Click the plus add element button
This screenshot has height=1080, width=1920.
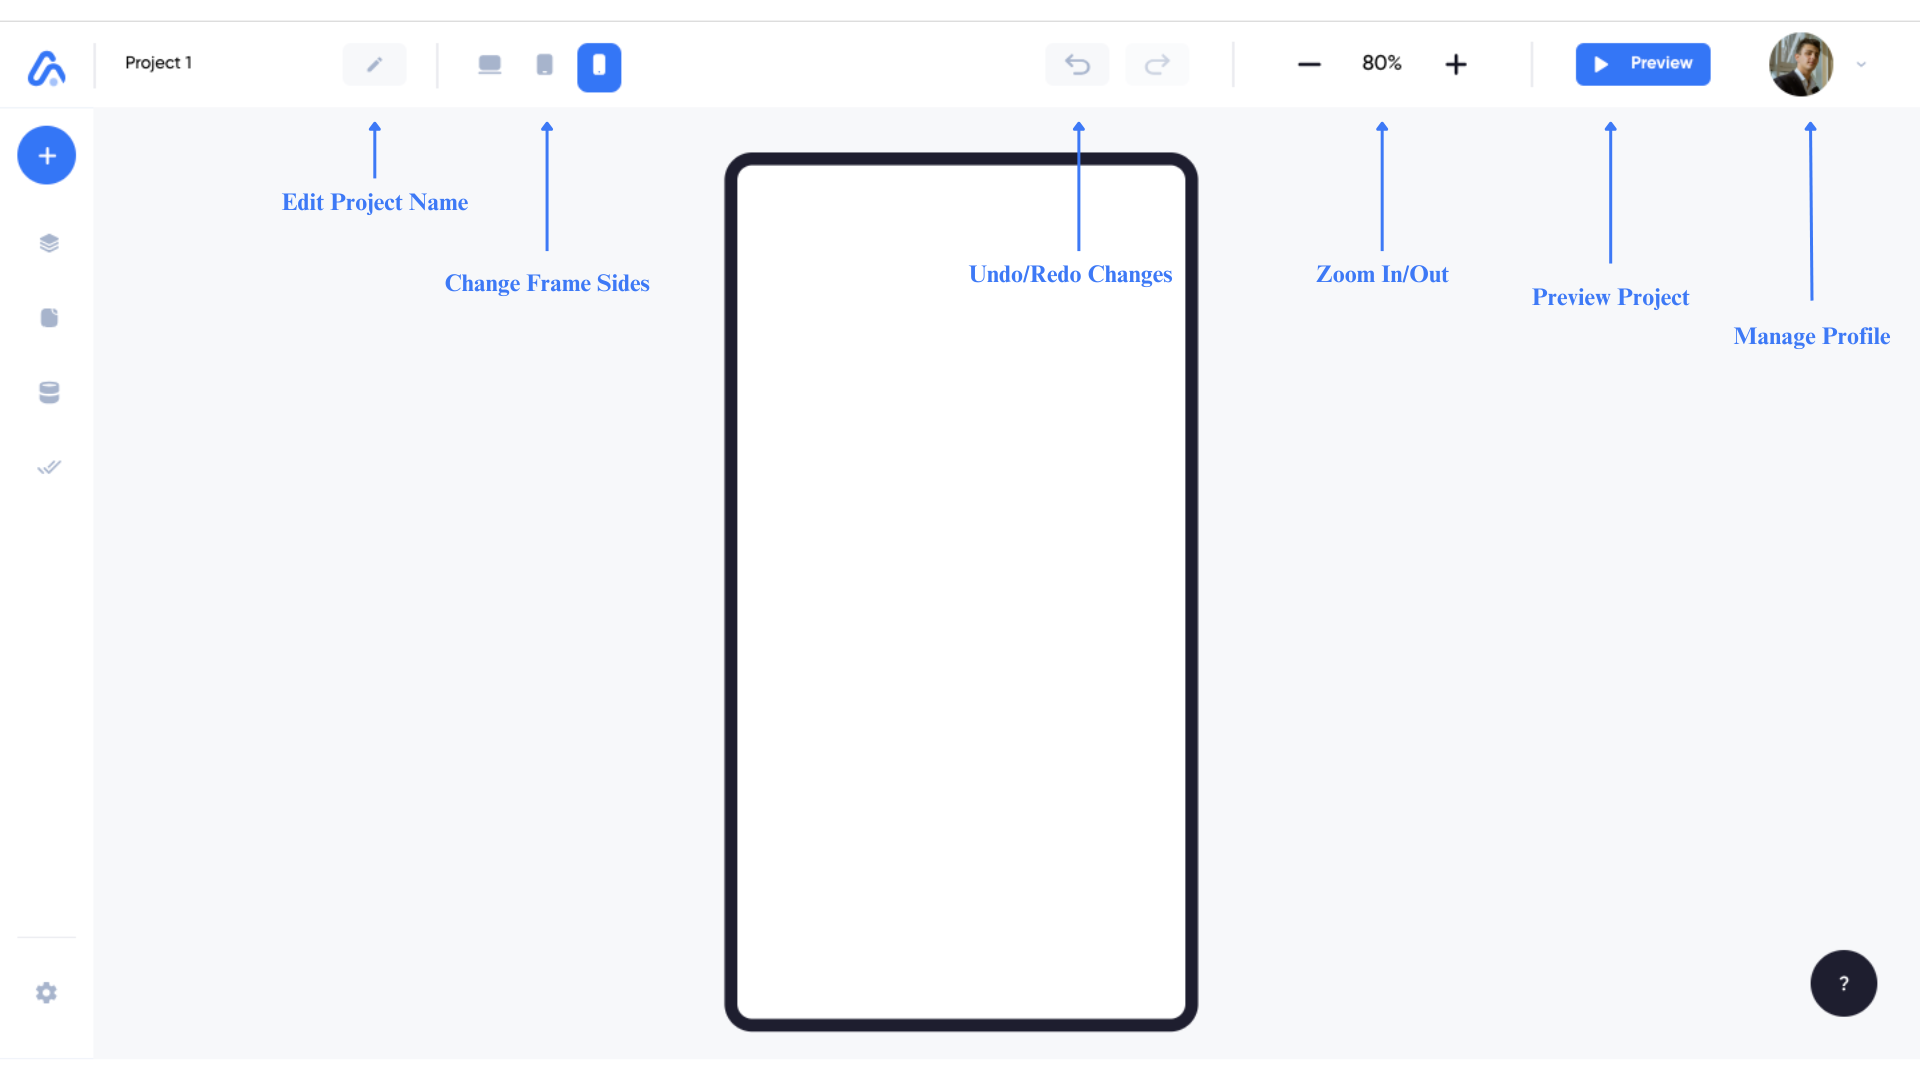(x=46, y=156)
